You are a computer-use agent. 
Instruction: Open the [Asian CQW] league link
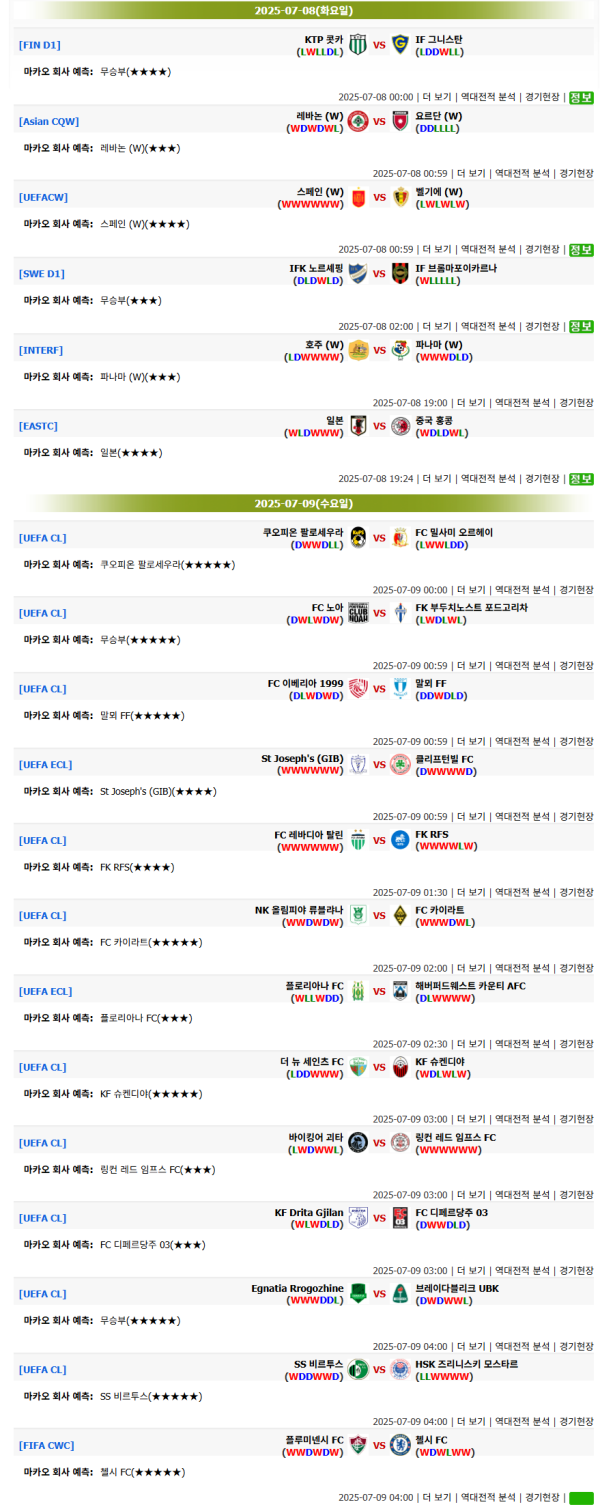click(x=49, y=122)
